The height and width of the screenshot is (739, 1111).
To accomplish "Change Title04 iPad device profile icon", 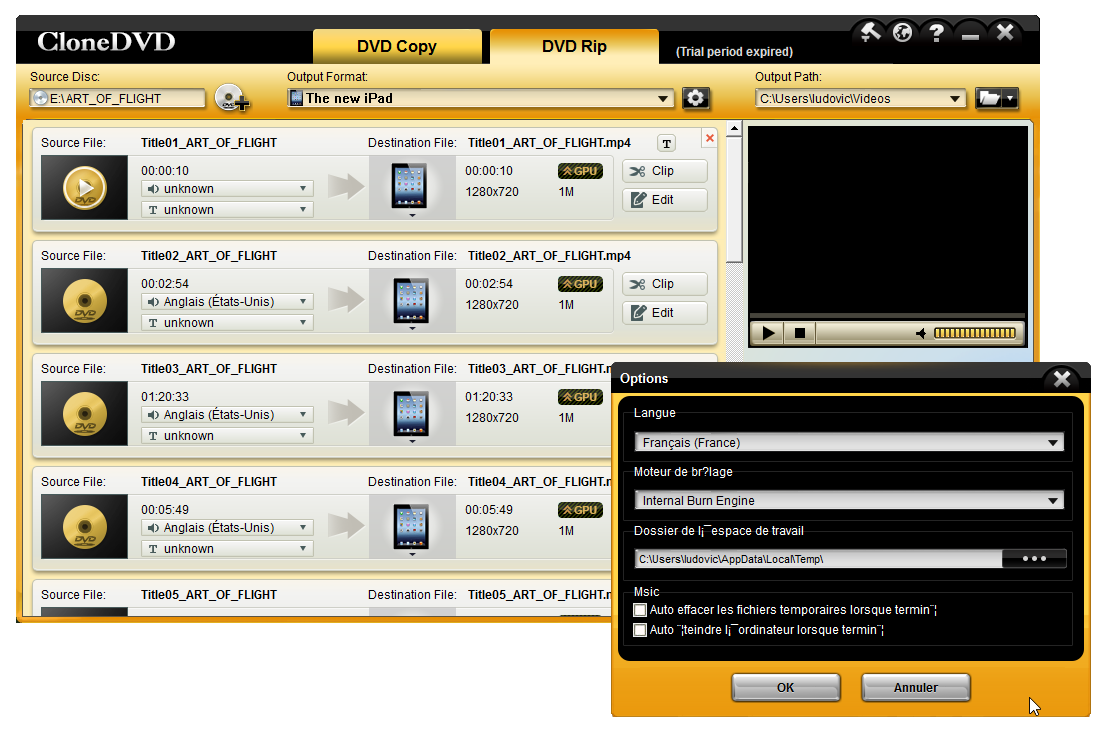I will (x=411, y=526).
